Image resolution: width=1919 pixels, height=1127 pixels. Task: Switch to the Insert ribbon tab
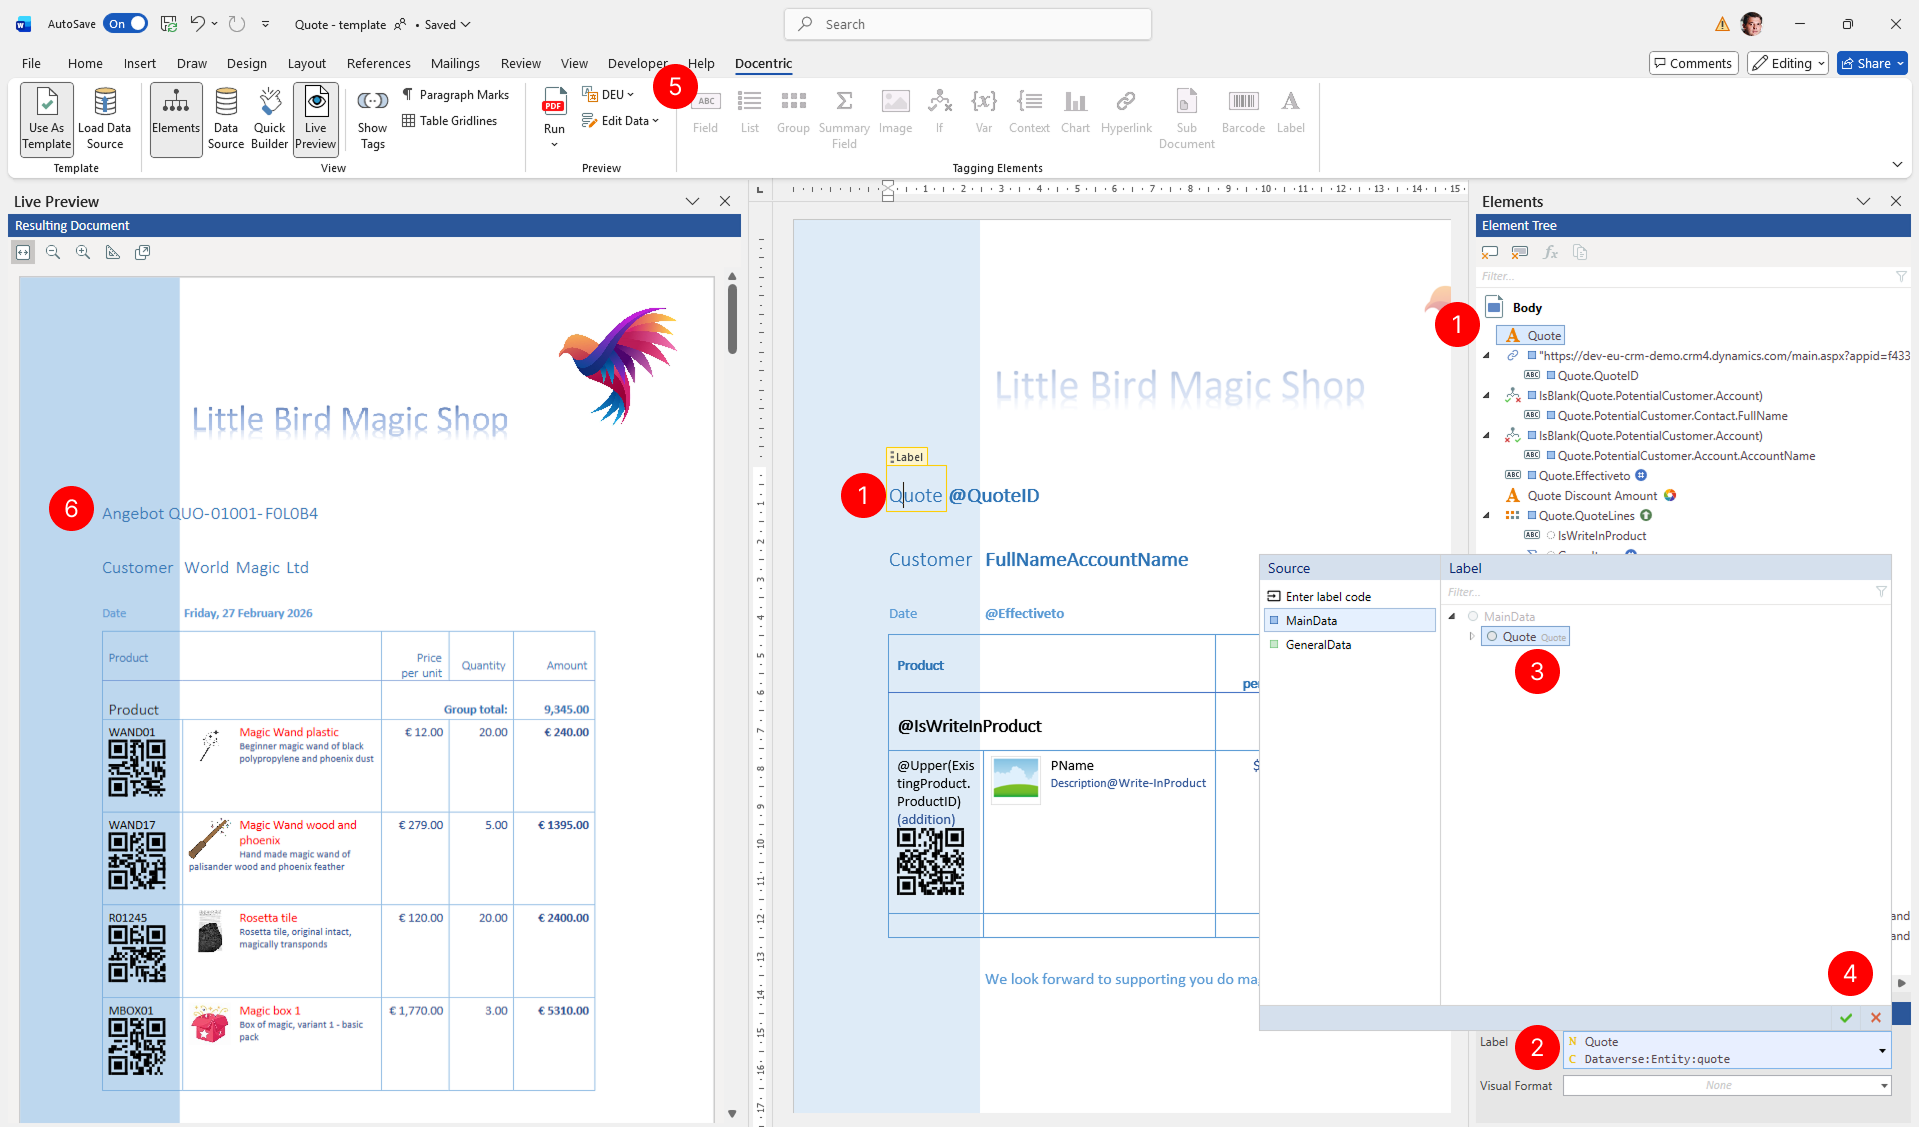(140, 63)
